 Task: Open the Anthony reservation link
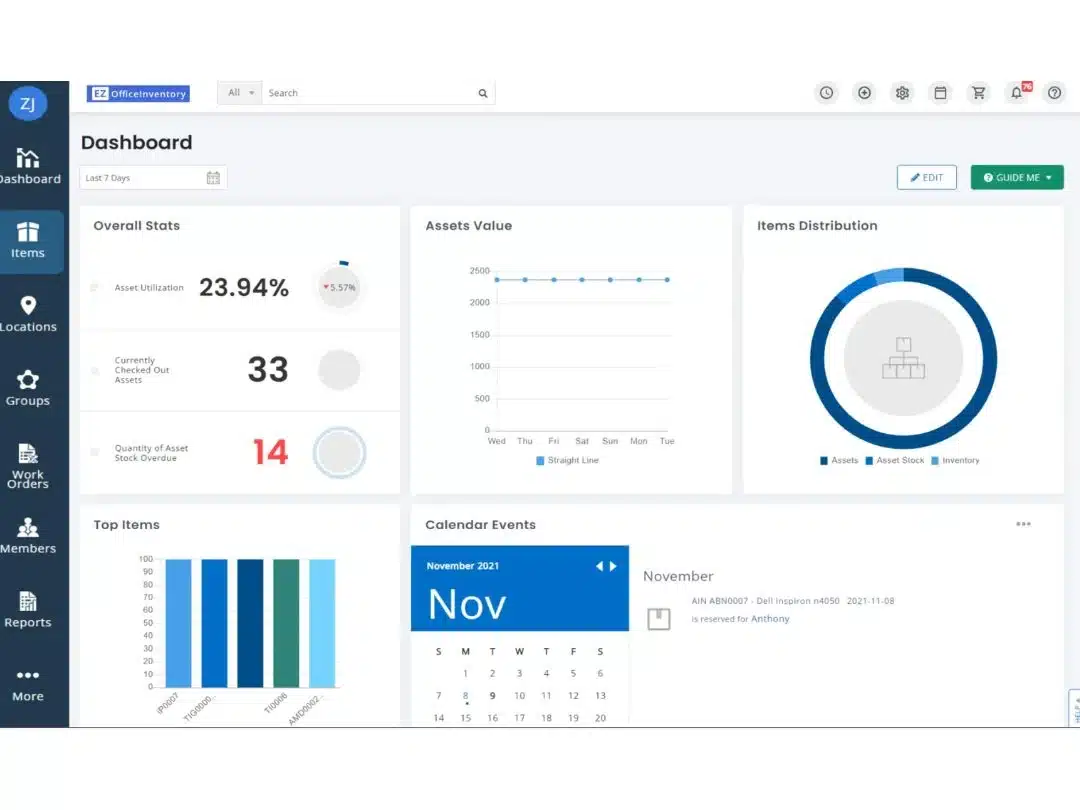[x=770, y=619]
